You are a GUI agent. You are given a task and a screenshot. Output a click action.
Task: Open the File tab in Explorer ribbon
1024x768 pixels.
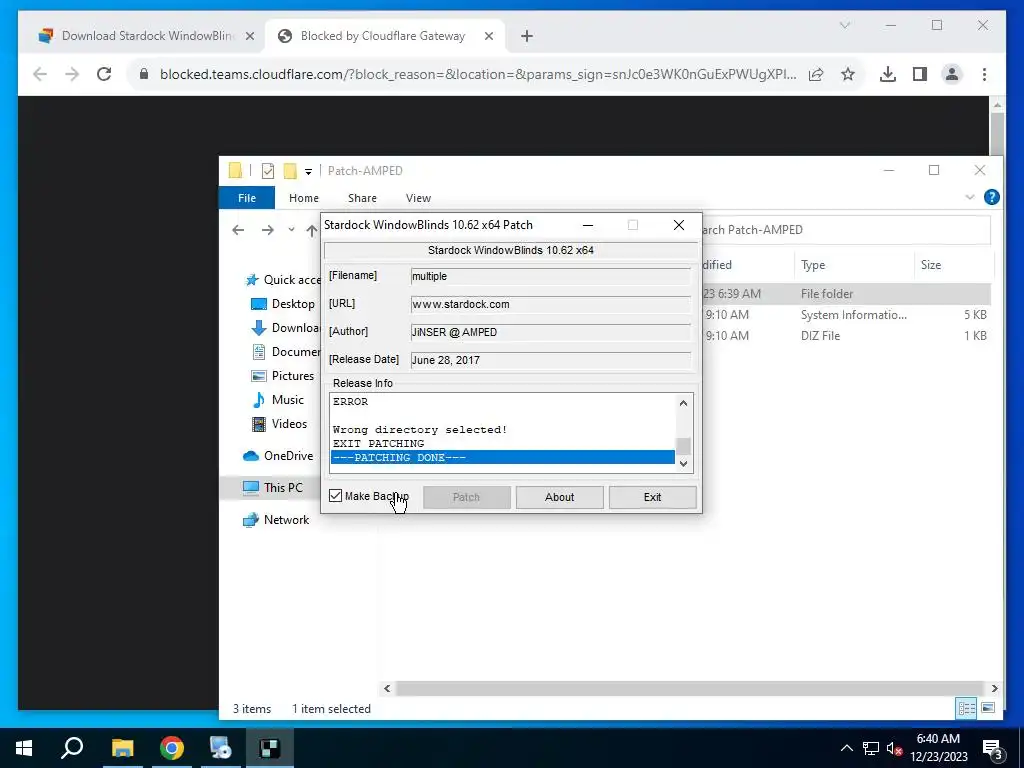pos(247,198)
